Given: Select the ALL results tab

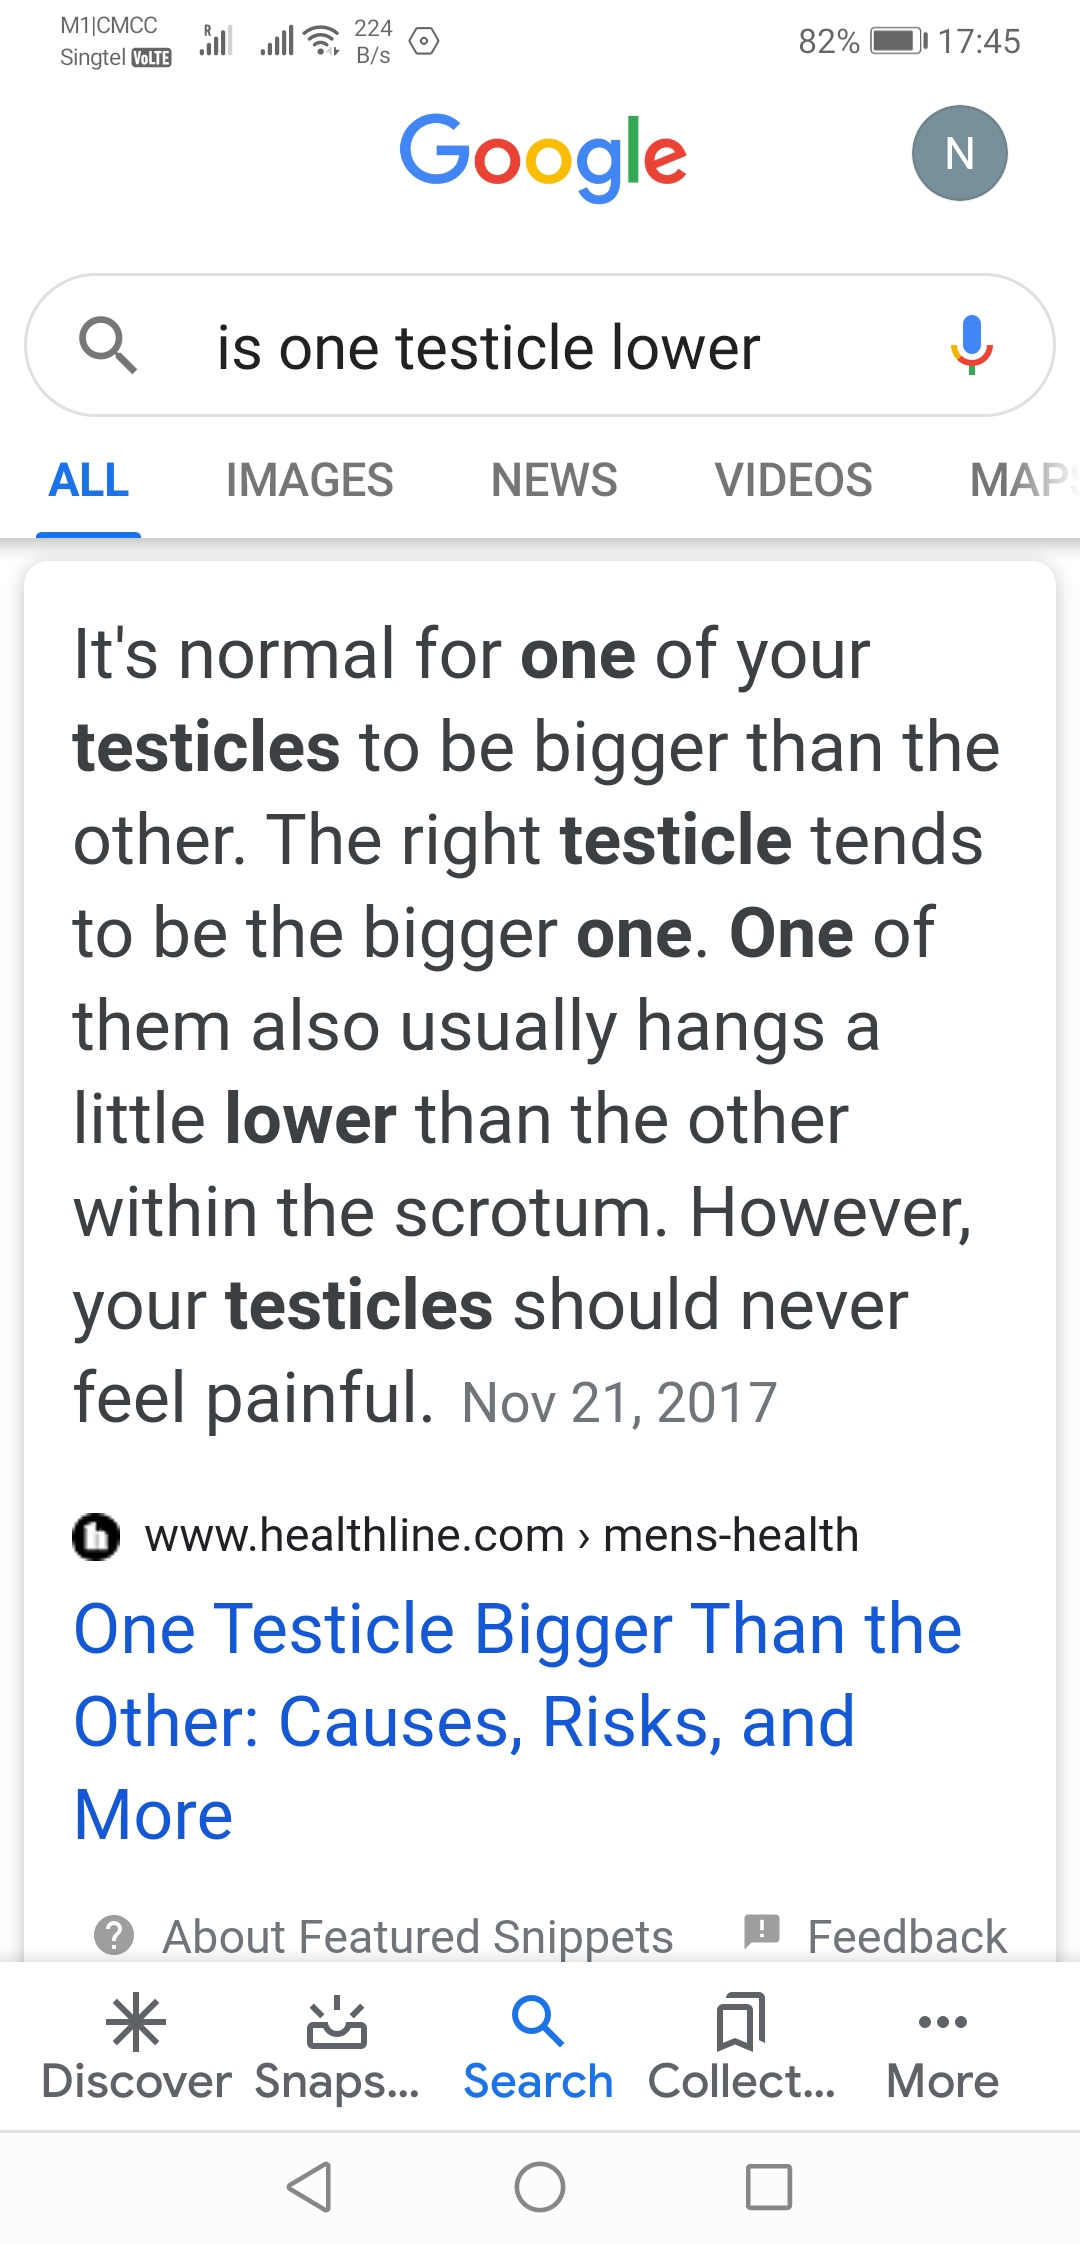Looking at the screenshot, I should [89, 480].
